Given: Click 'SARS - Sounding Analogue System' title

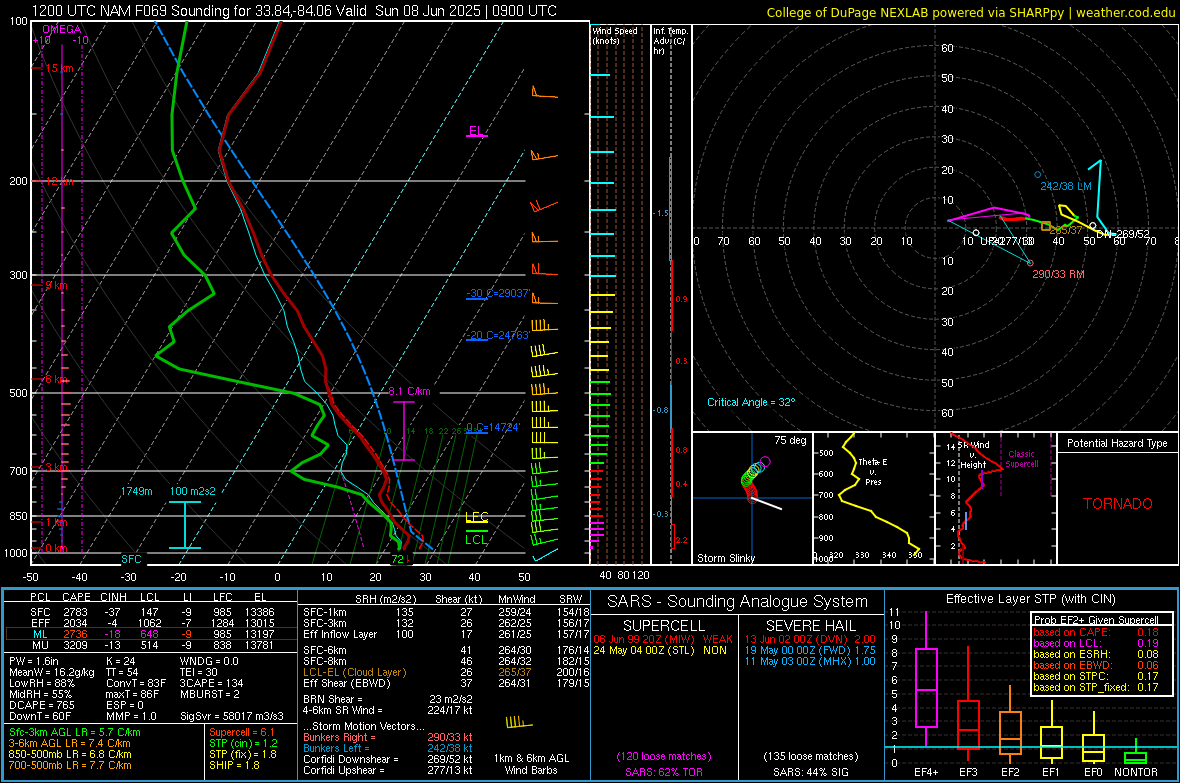Looking at the screenshot, I should tap(736, 602).
